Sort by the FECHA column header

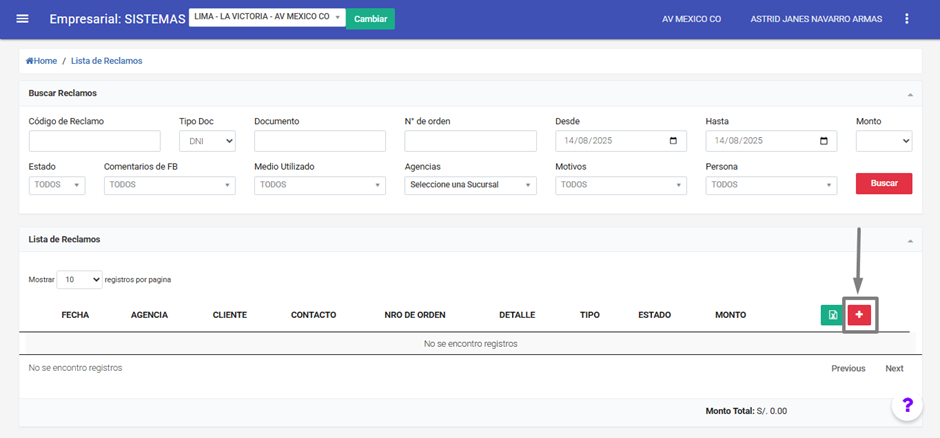click(x=75, y=315)
